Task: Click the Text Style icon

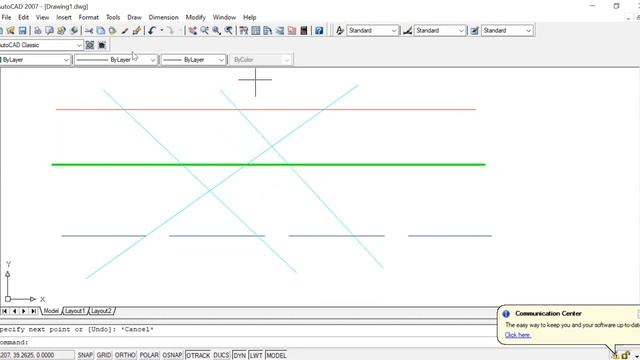Action: 340,31
